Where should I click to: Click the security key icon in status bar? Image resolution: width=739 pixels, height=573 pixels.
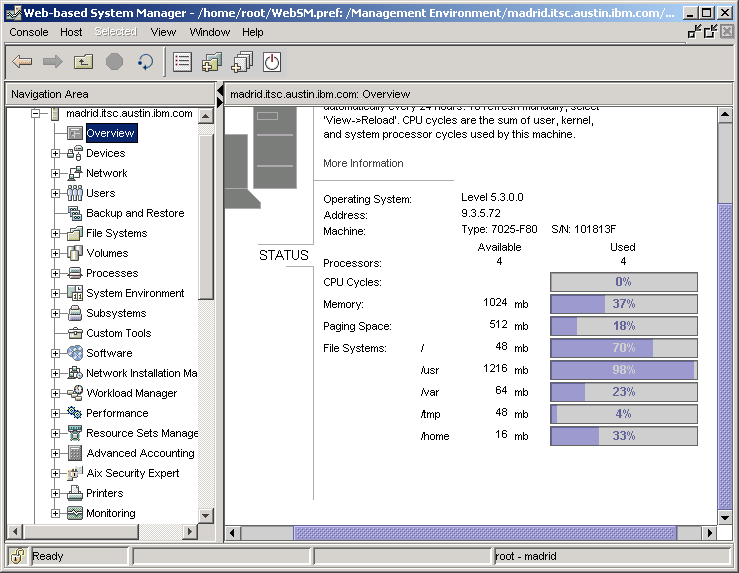click(17, 556)
